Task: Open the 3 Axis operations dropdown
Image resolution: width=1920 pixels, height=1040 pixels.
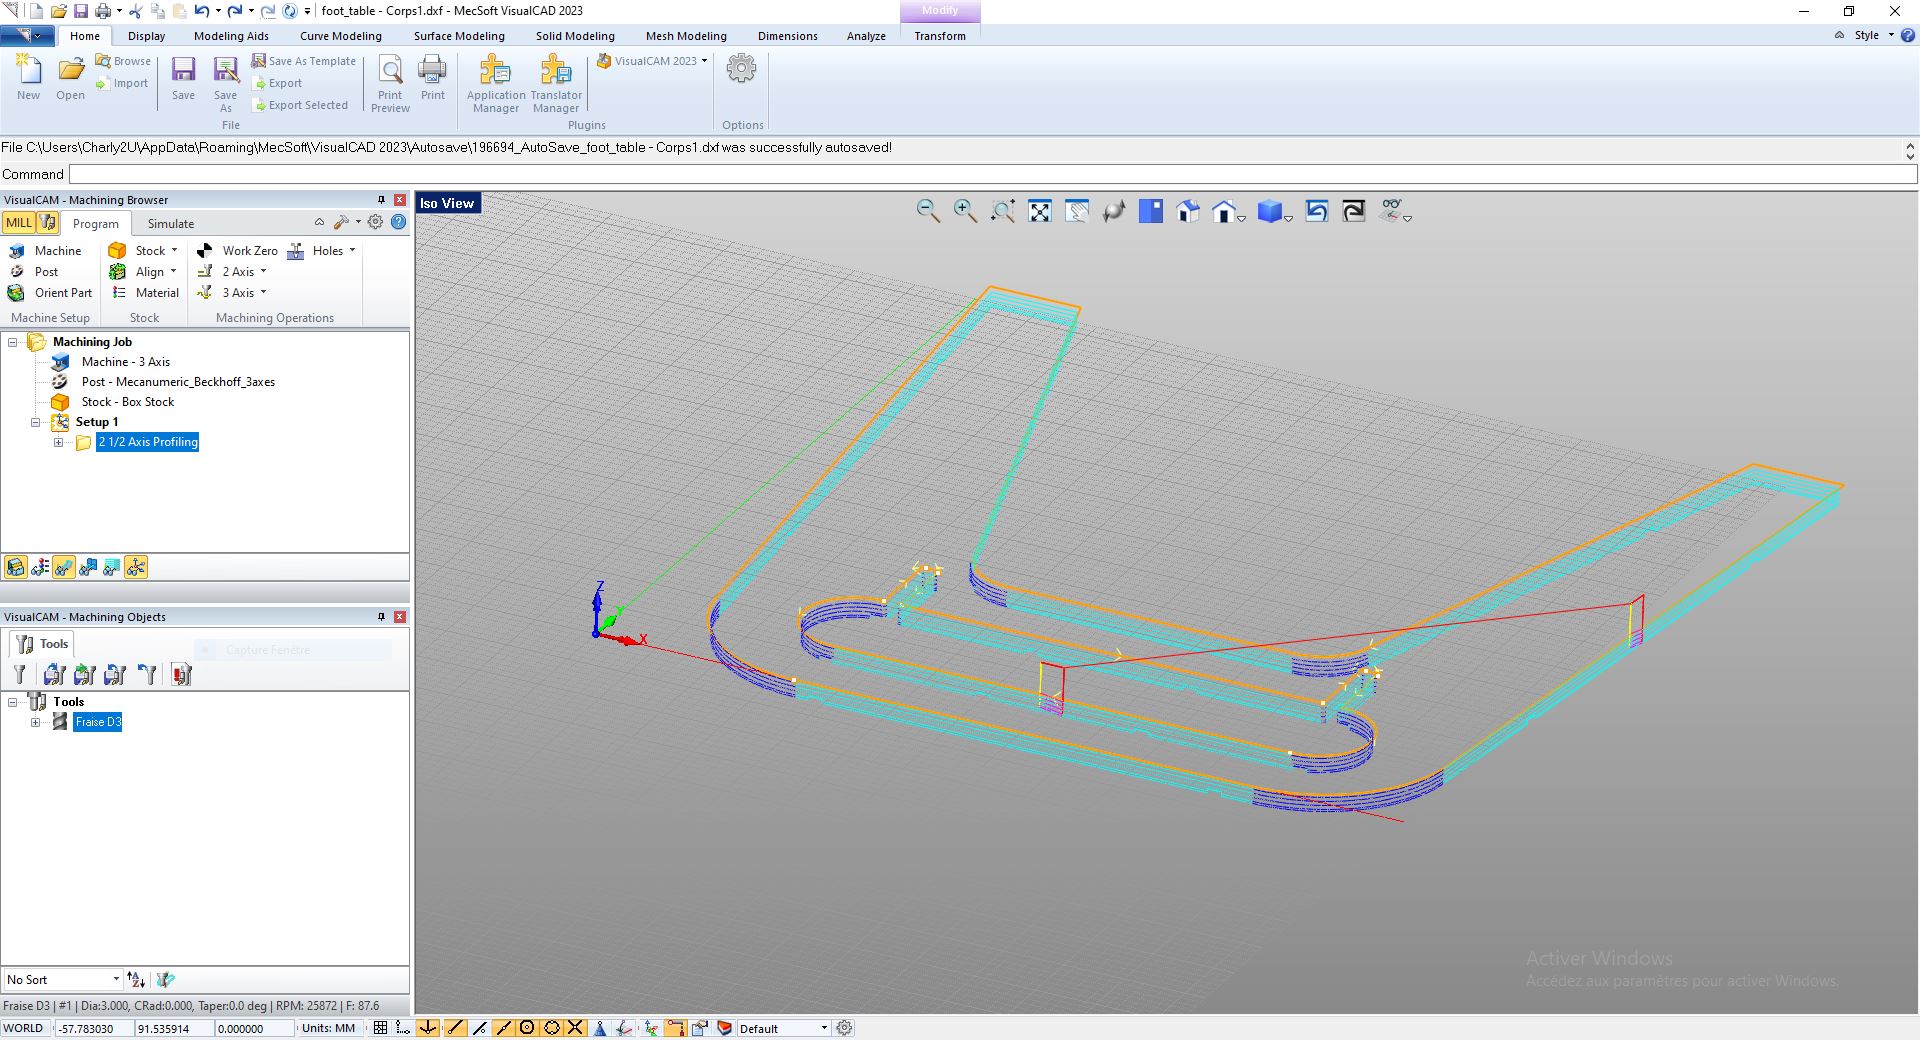Action: 263,293
